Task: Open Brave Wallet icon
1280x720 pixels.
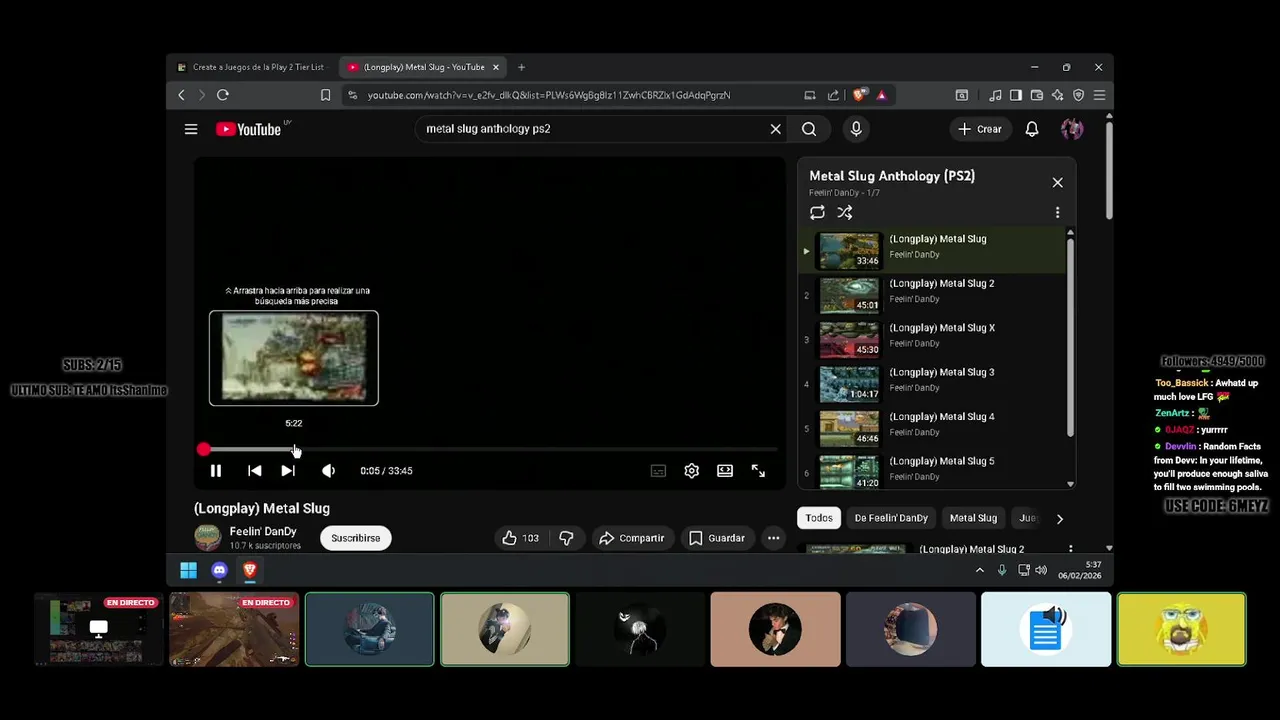Action: 1037,95
